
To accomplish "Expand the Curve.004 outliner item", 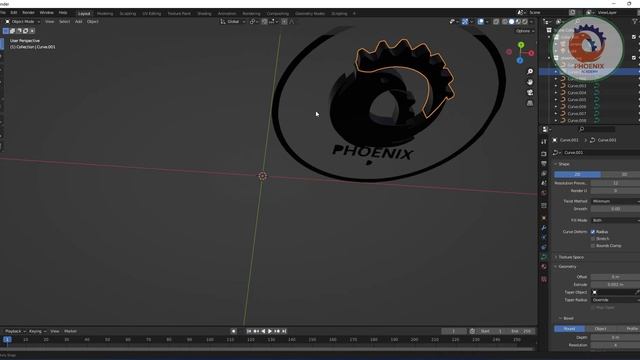I will tap(556, 93).
